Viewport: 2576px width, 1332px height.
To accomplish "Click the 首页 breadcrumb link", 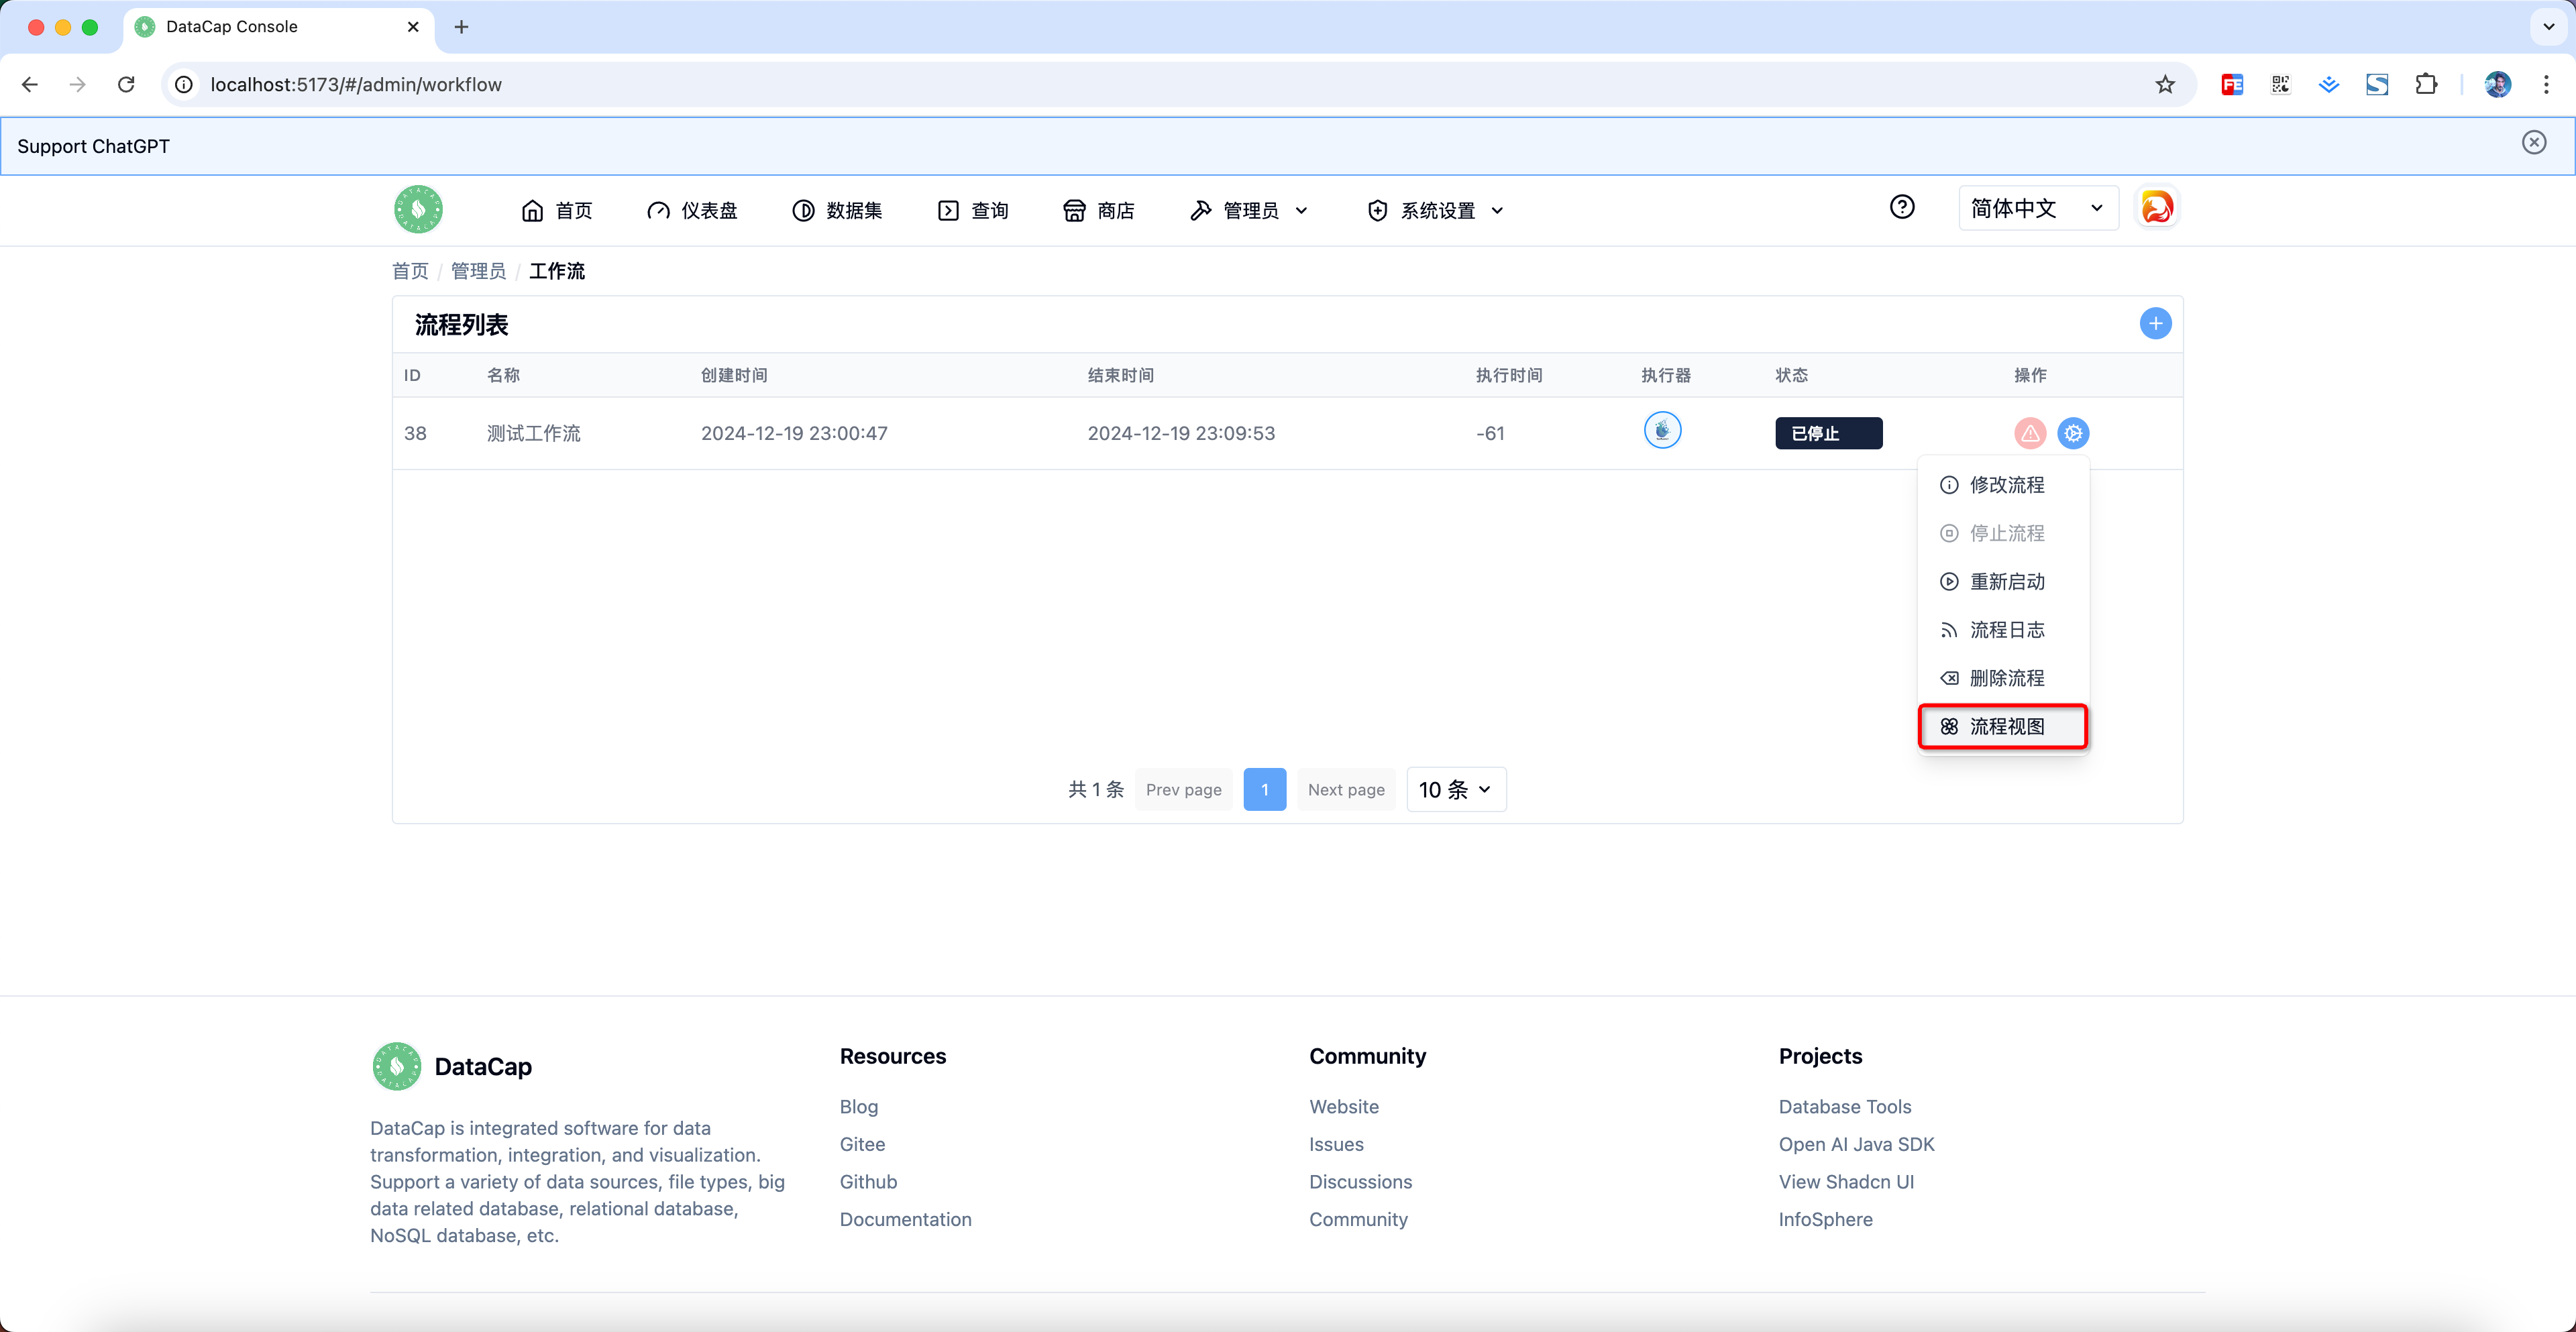I will pos(410,271).
